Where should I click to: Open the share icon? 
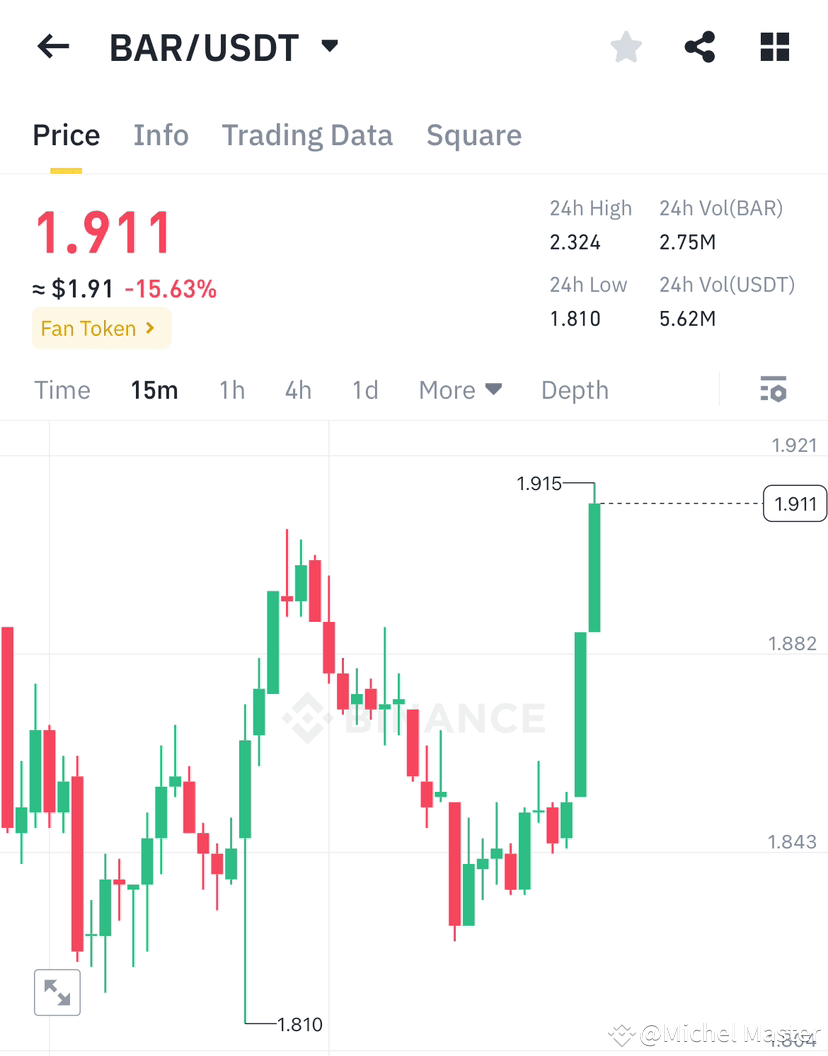pos(700,47)
